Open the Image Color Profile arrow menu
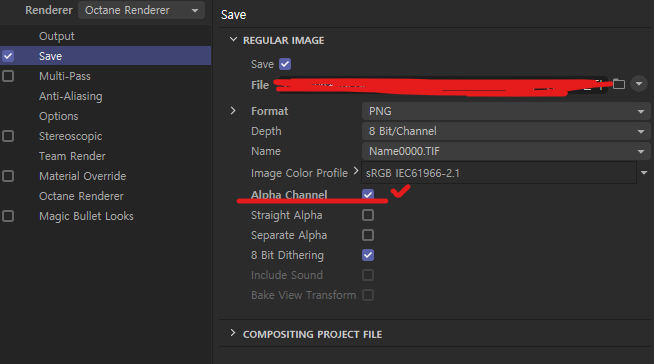Viewport: 654px width, 364px height. 644,173
